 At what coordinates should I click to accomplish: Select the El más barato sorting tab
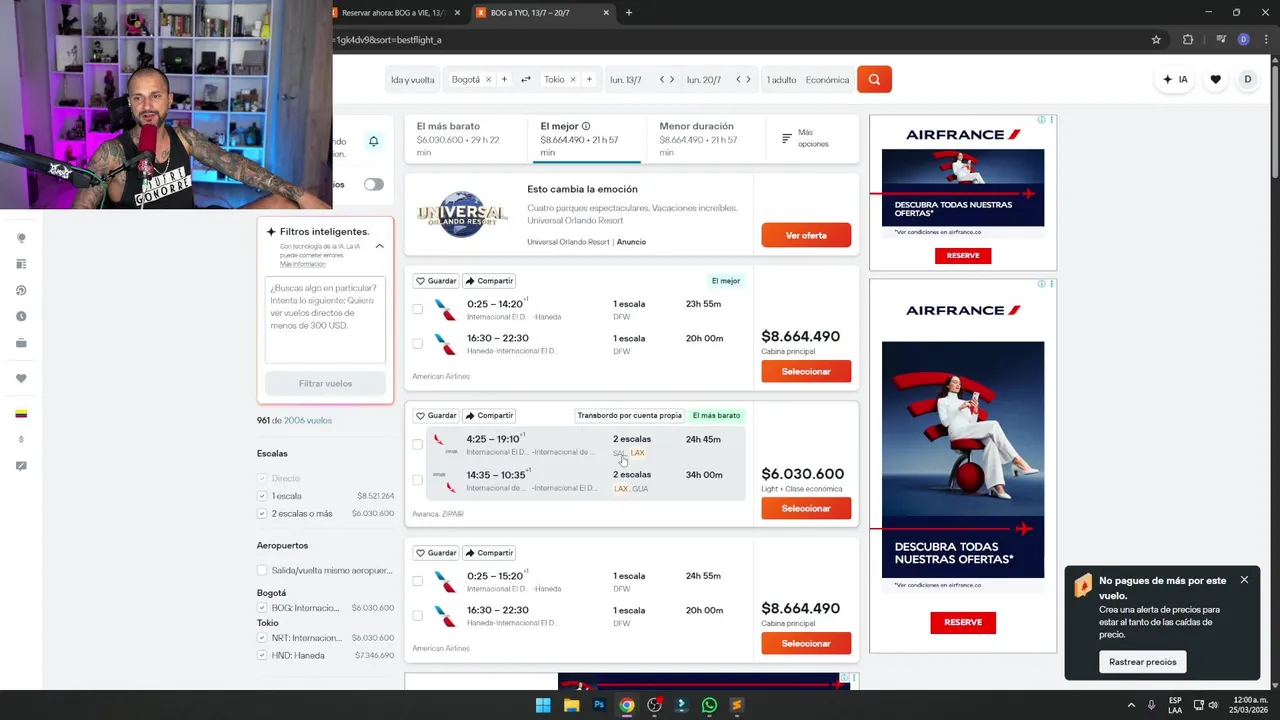coord(466,139)
